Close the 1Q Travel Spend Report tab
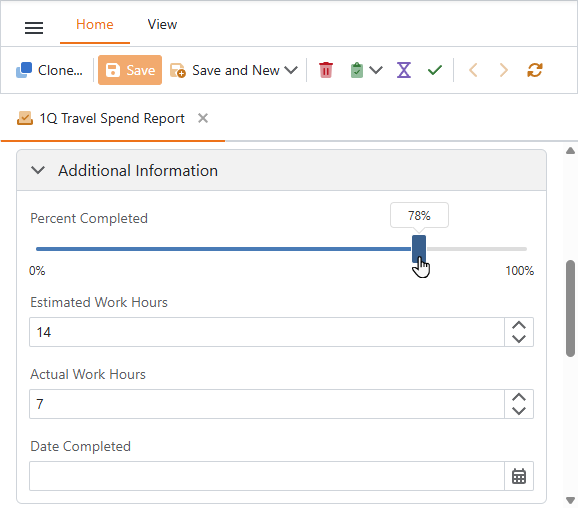 coord(203,118)
